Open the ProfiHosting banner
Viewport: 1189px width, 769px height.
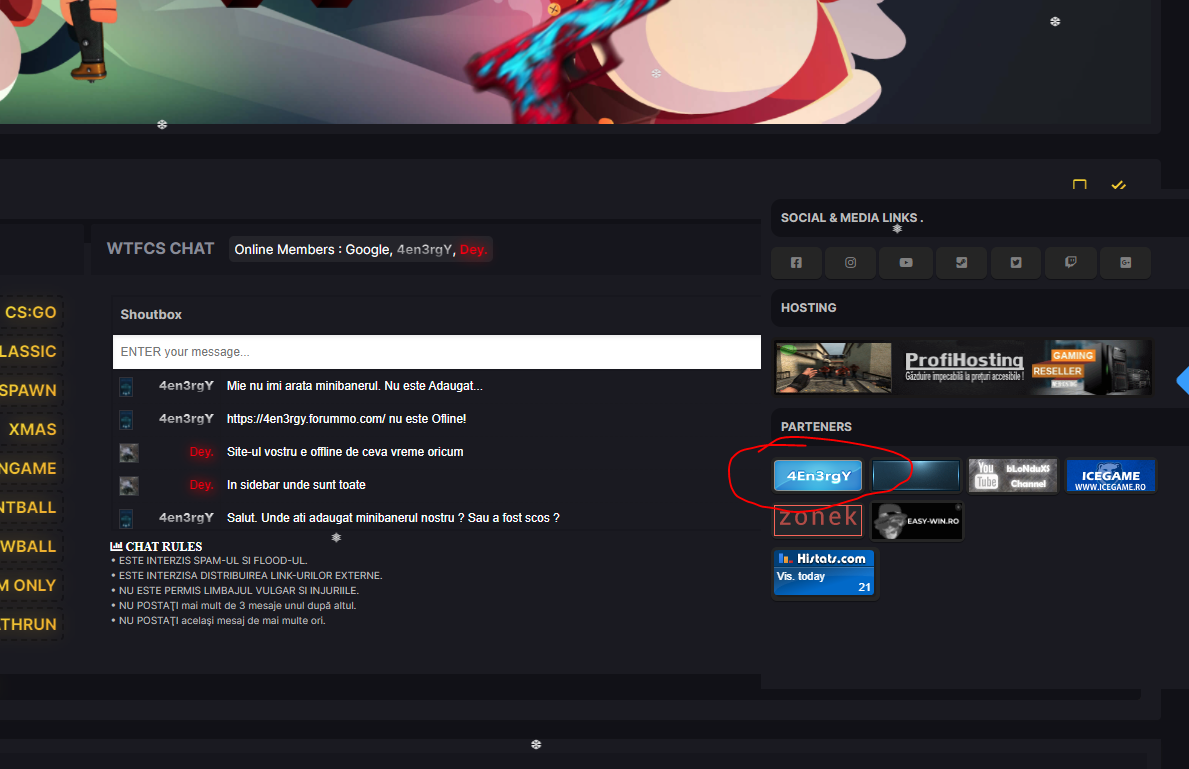(963, 367)
